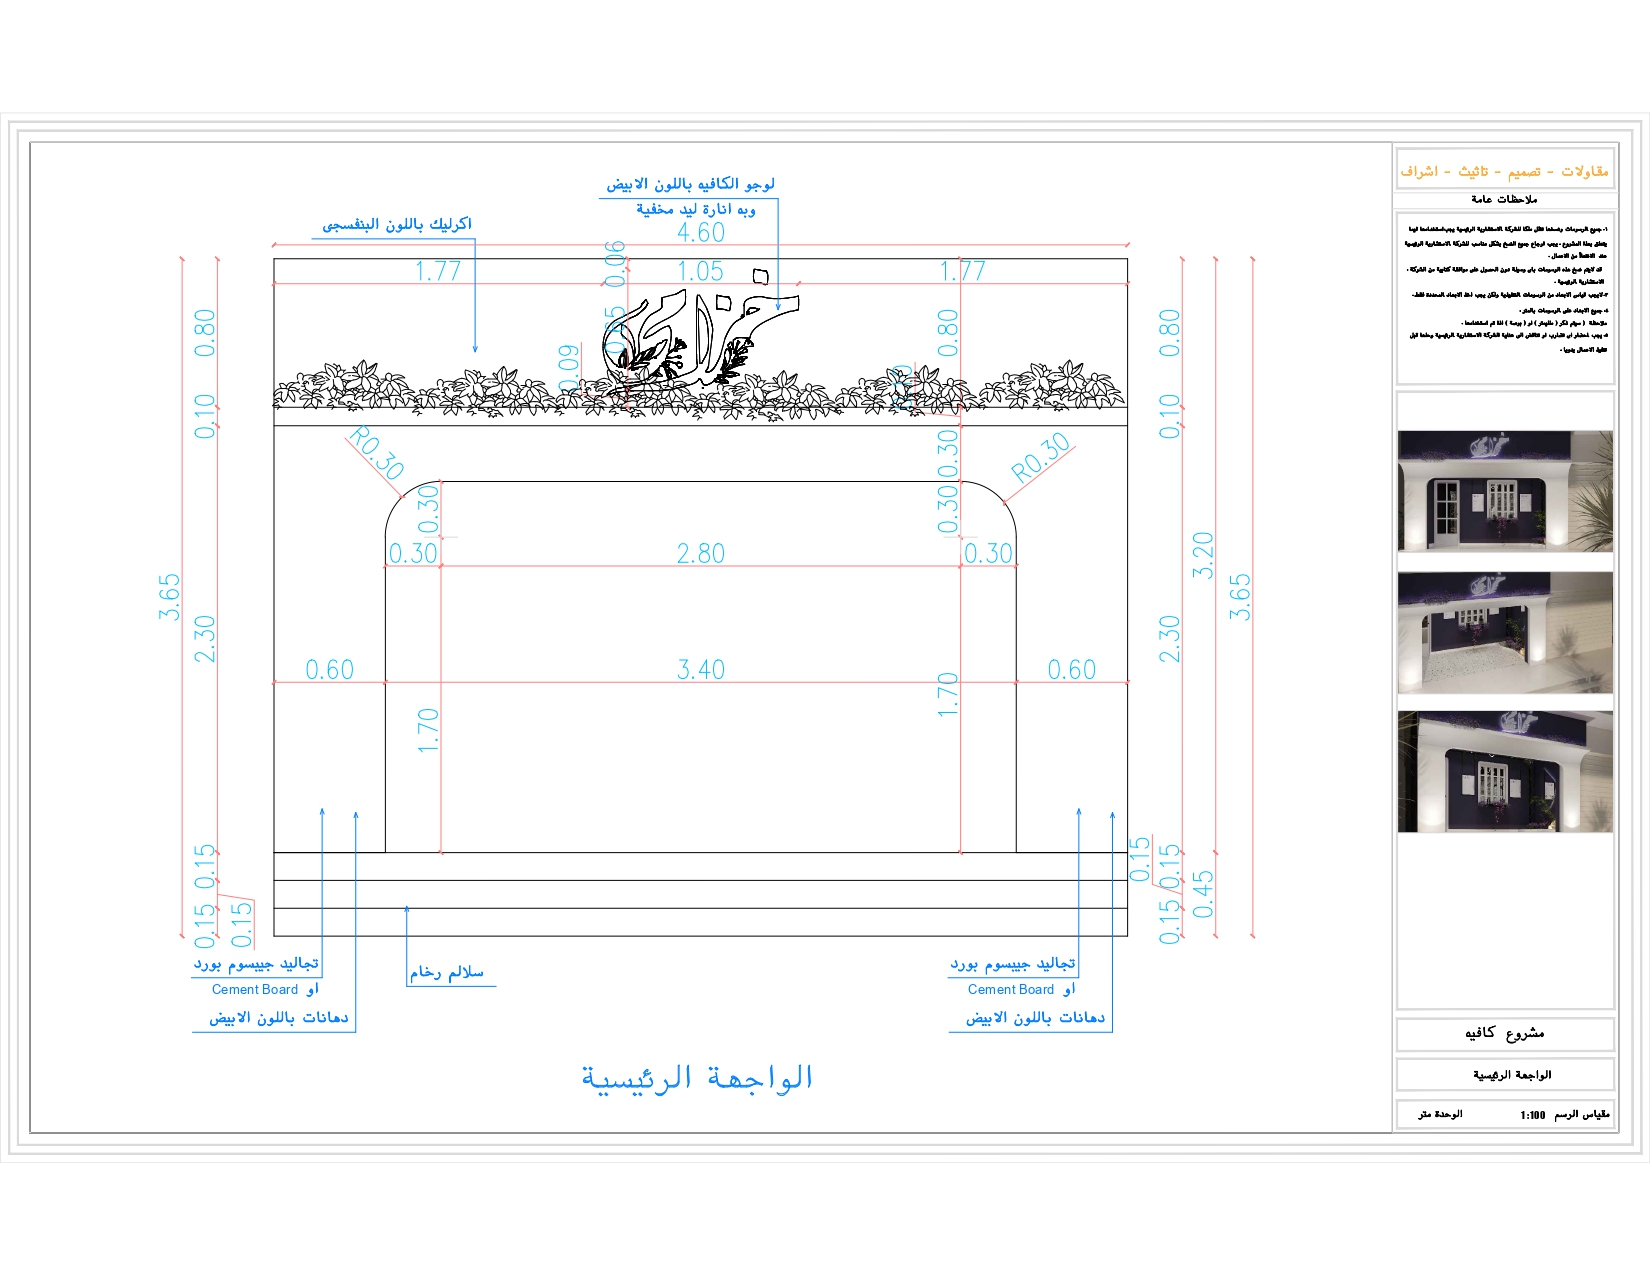Click the large blue 'الواجهة الرئيسية' drawing title

click(x=698, y=1077)
